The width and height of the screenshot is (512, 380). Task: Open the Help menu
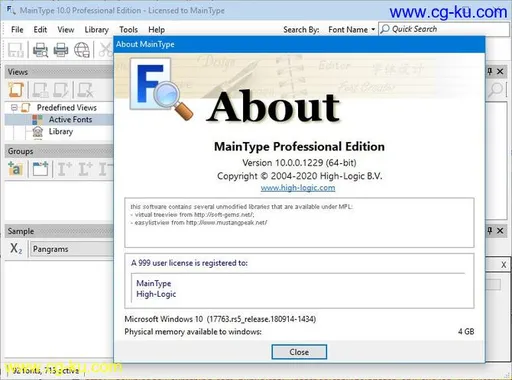156,30
